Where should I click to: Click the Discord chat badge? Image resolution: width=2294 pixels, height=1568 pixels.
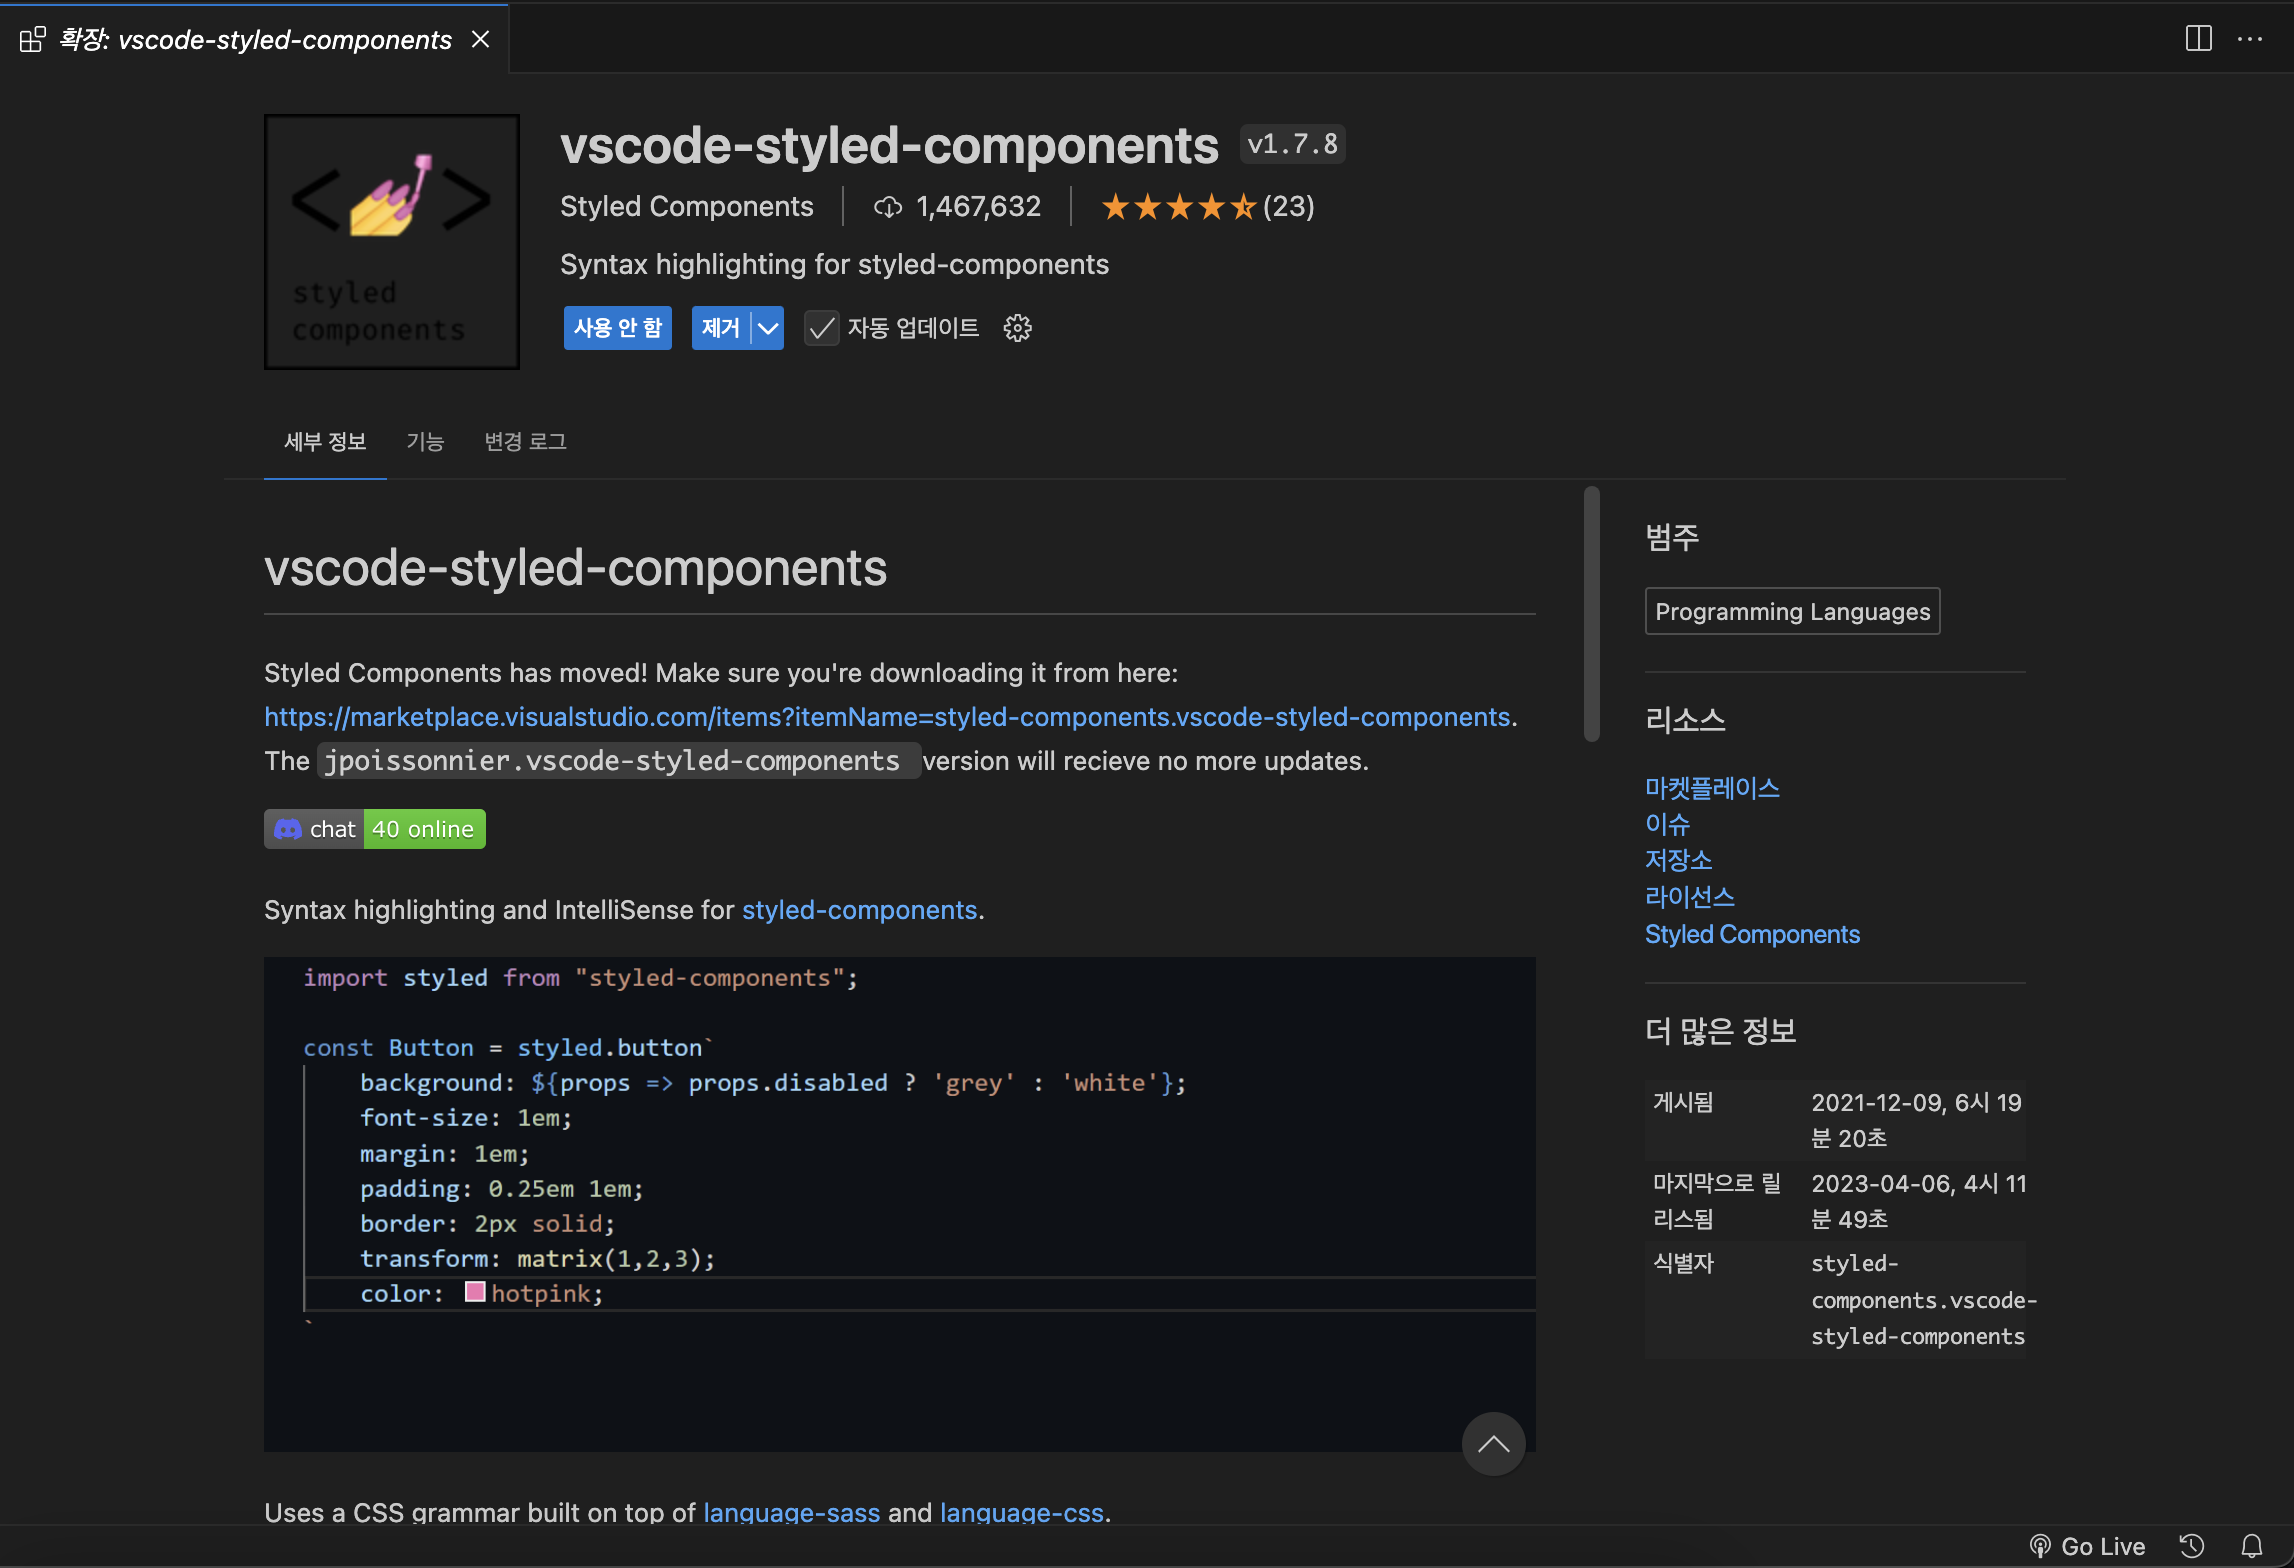[374, 829]
